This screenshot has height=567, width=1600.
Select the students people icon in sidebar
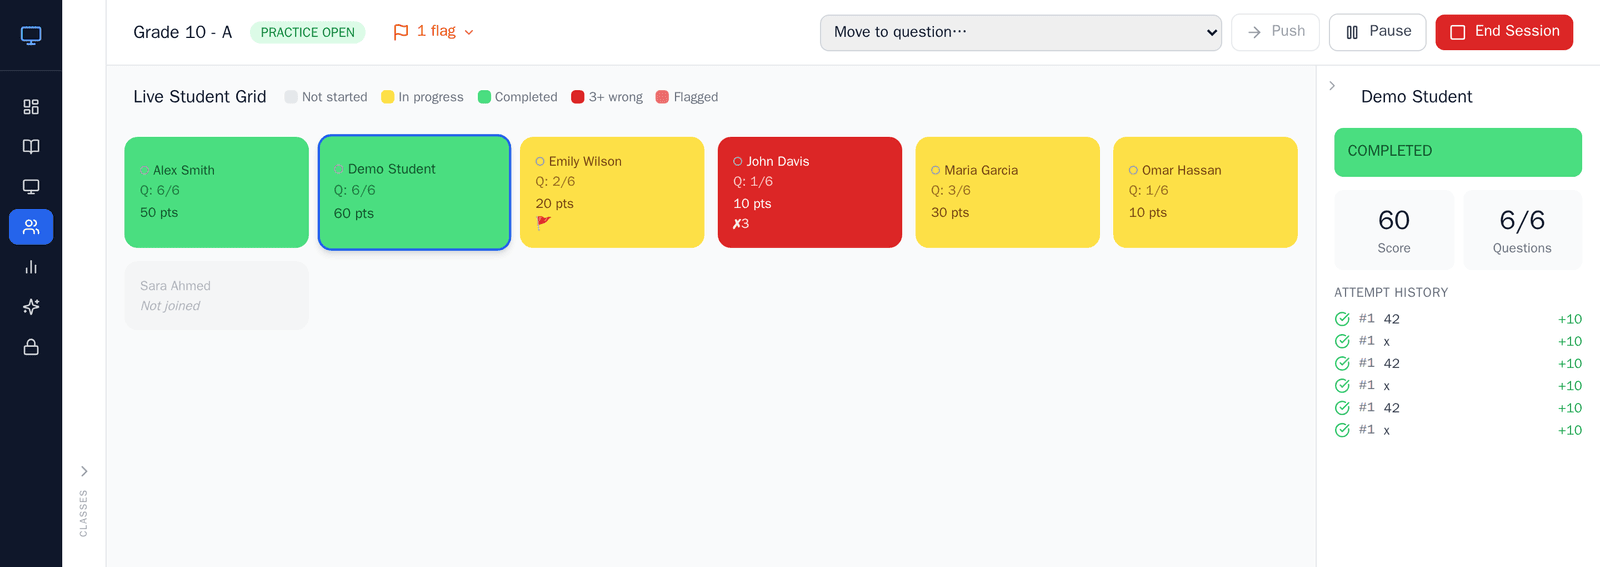(31, 227)
